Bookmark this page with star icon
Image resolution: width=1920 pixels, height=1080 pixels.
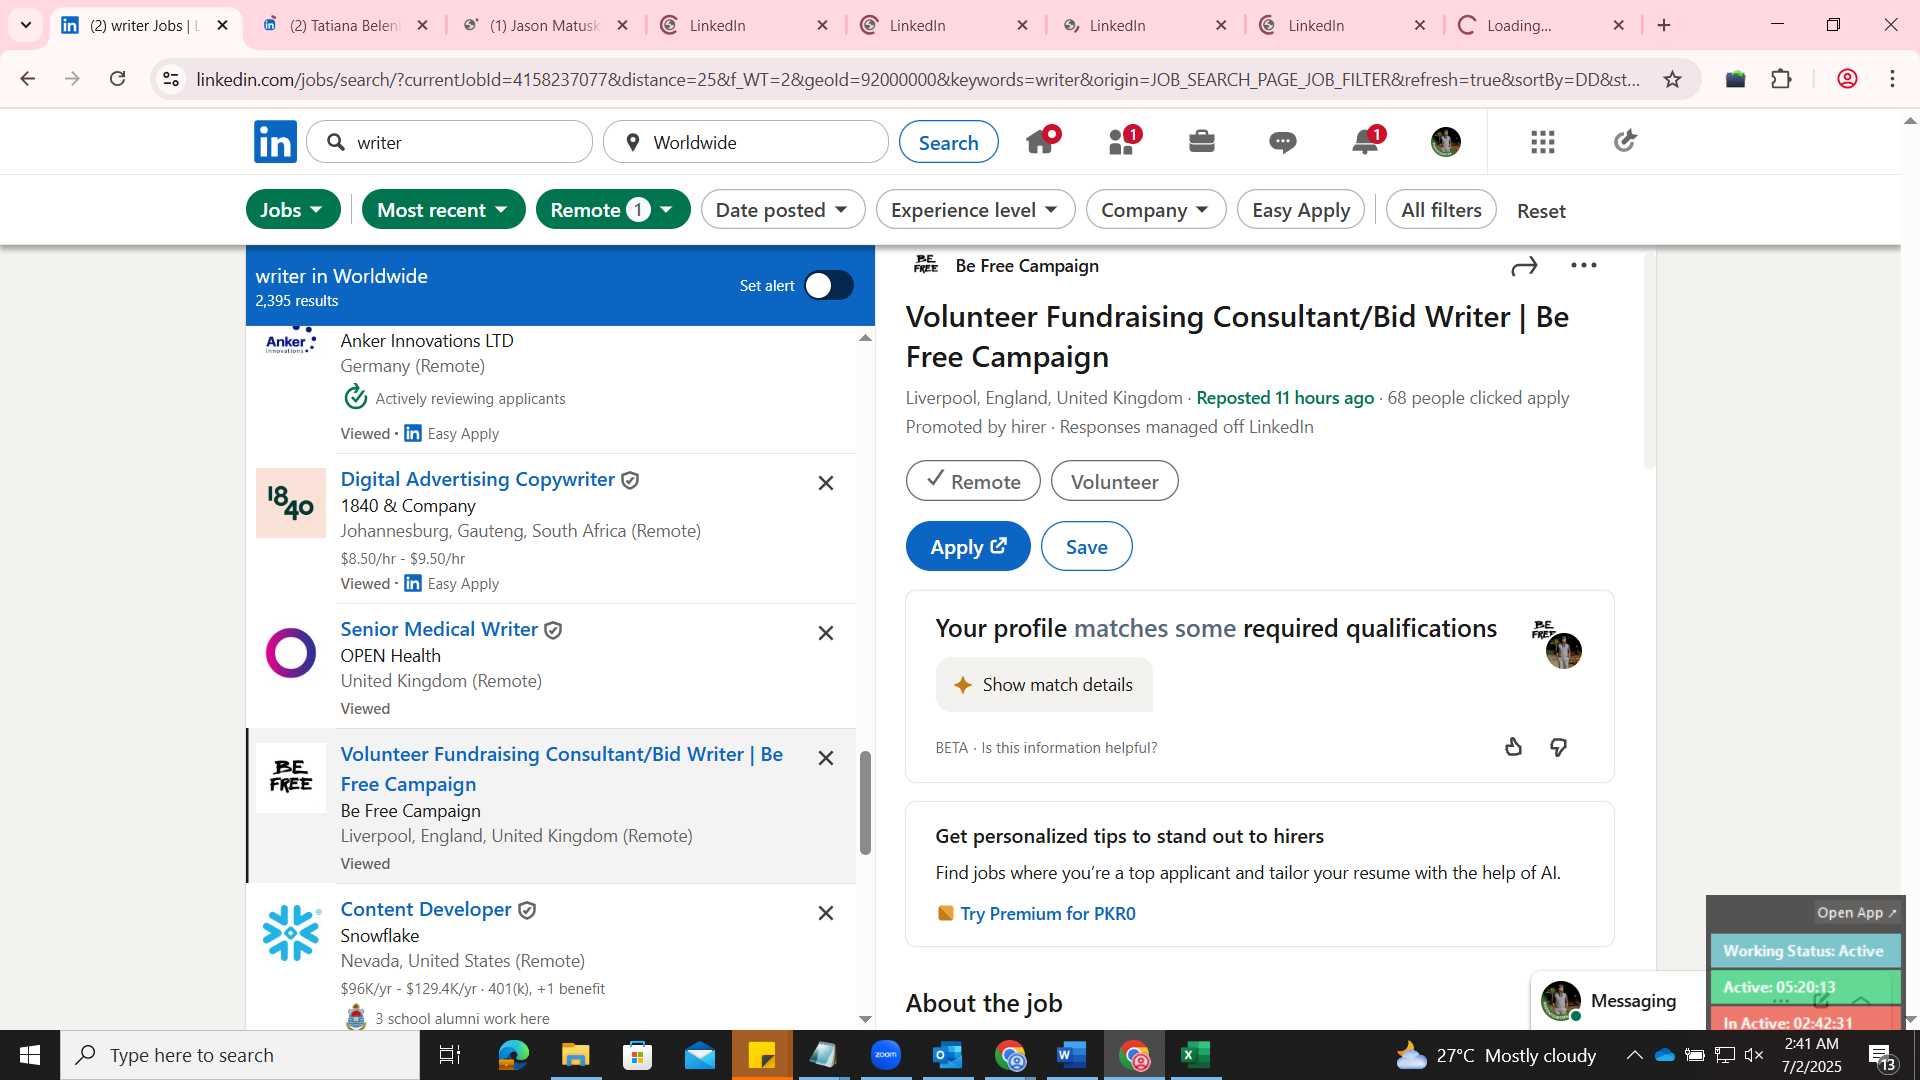(x=1673, y=79)
